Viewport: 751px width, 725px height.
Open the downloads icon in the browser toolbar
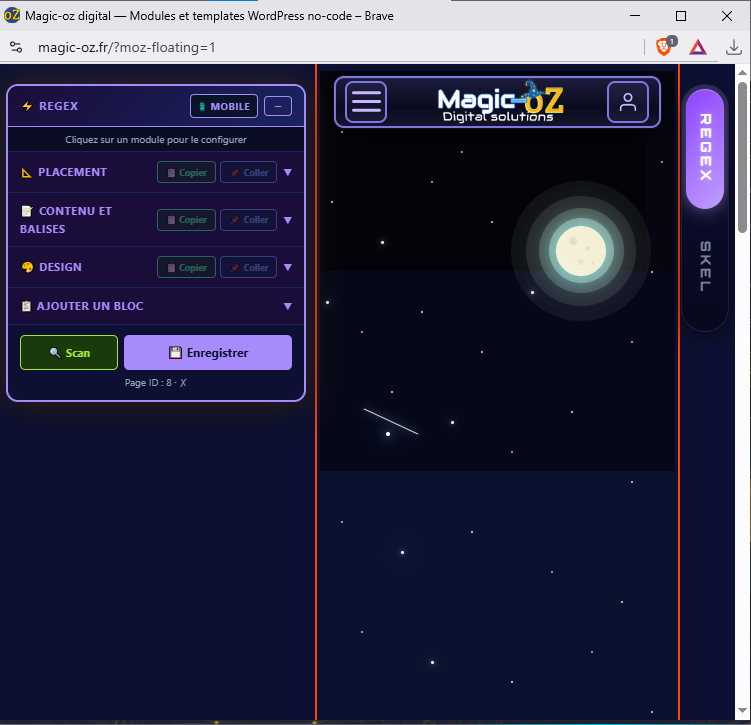click(733, 47)
